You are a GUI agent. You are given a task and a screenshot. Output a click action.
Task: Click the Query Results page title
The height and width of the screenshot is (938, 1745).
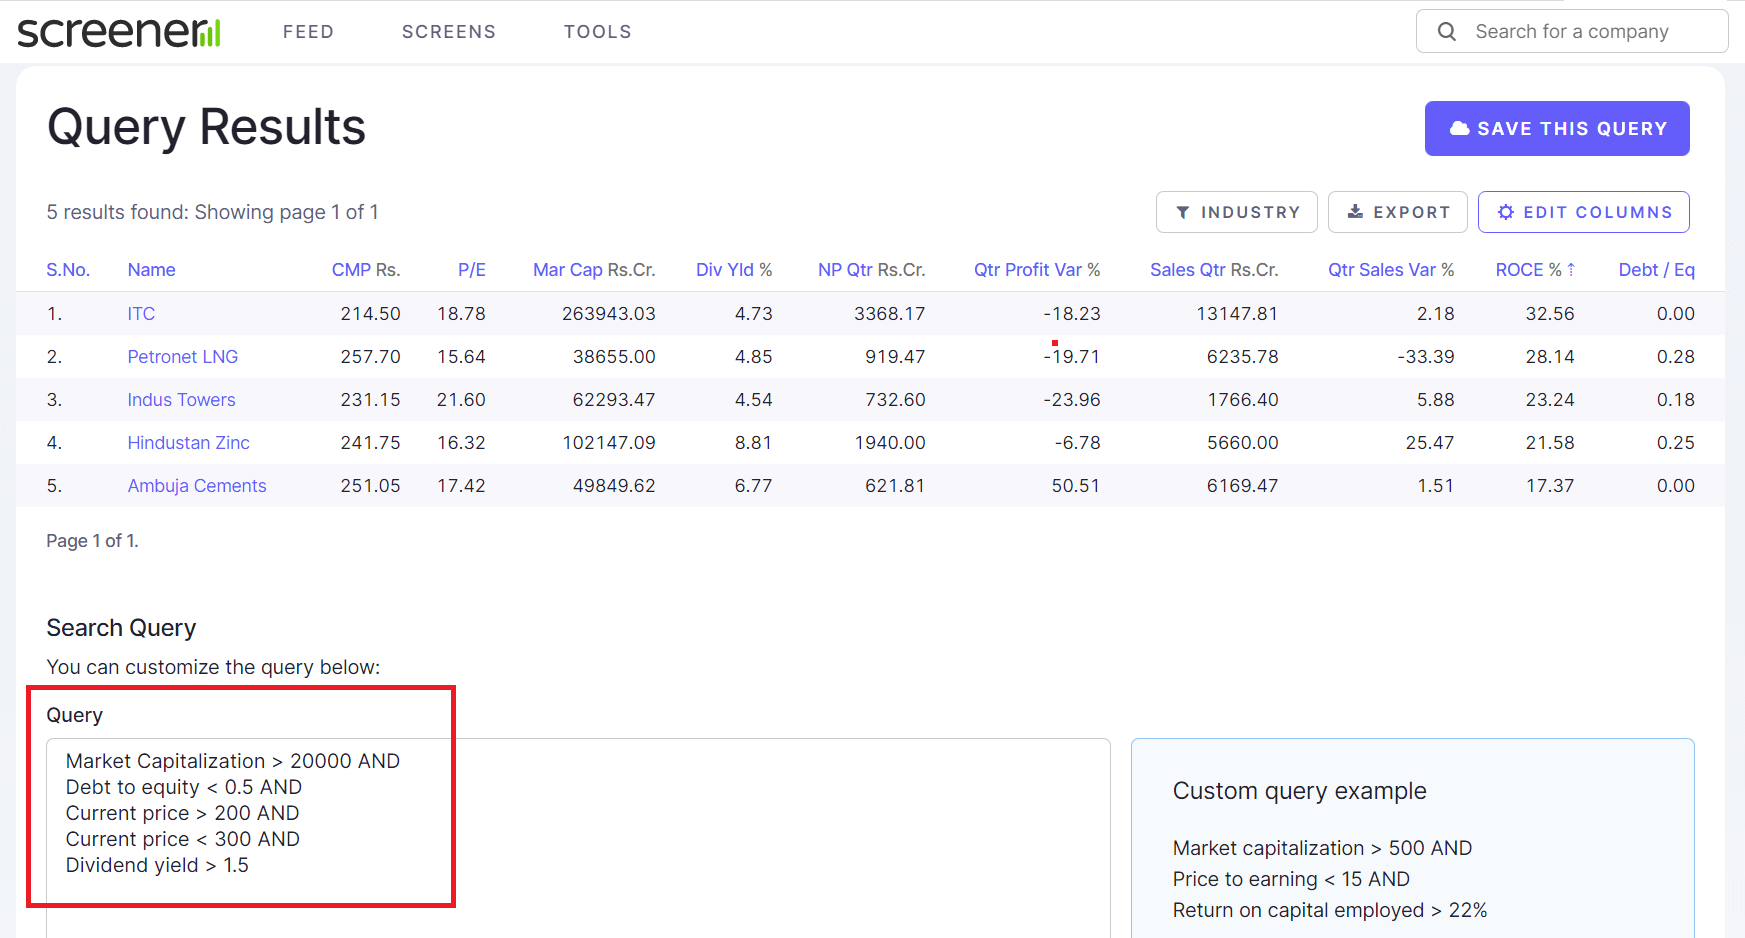[206, 127]
